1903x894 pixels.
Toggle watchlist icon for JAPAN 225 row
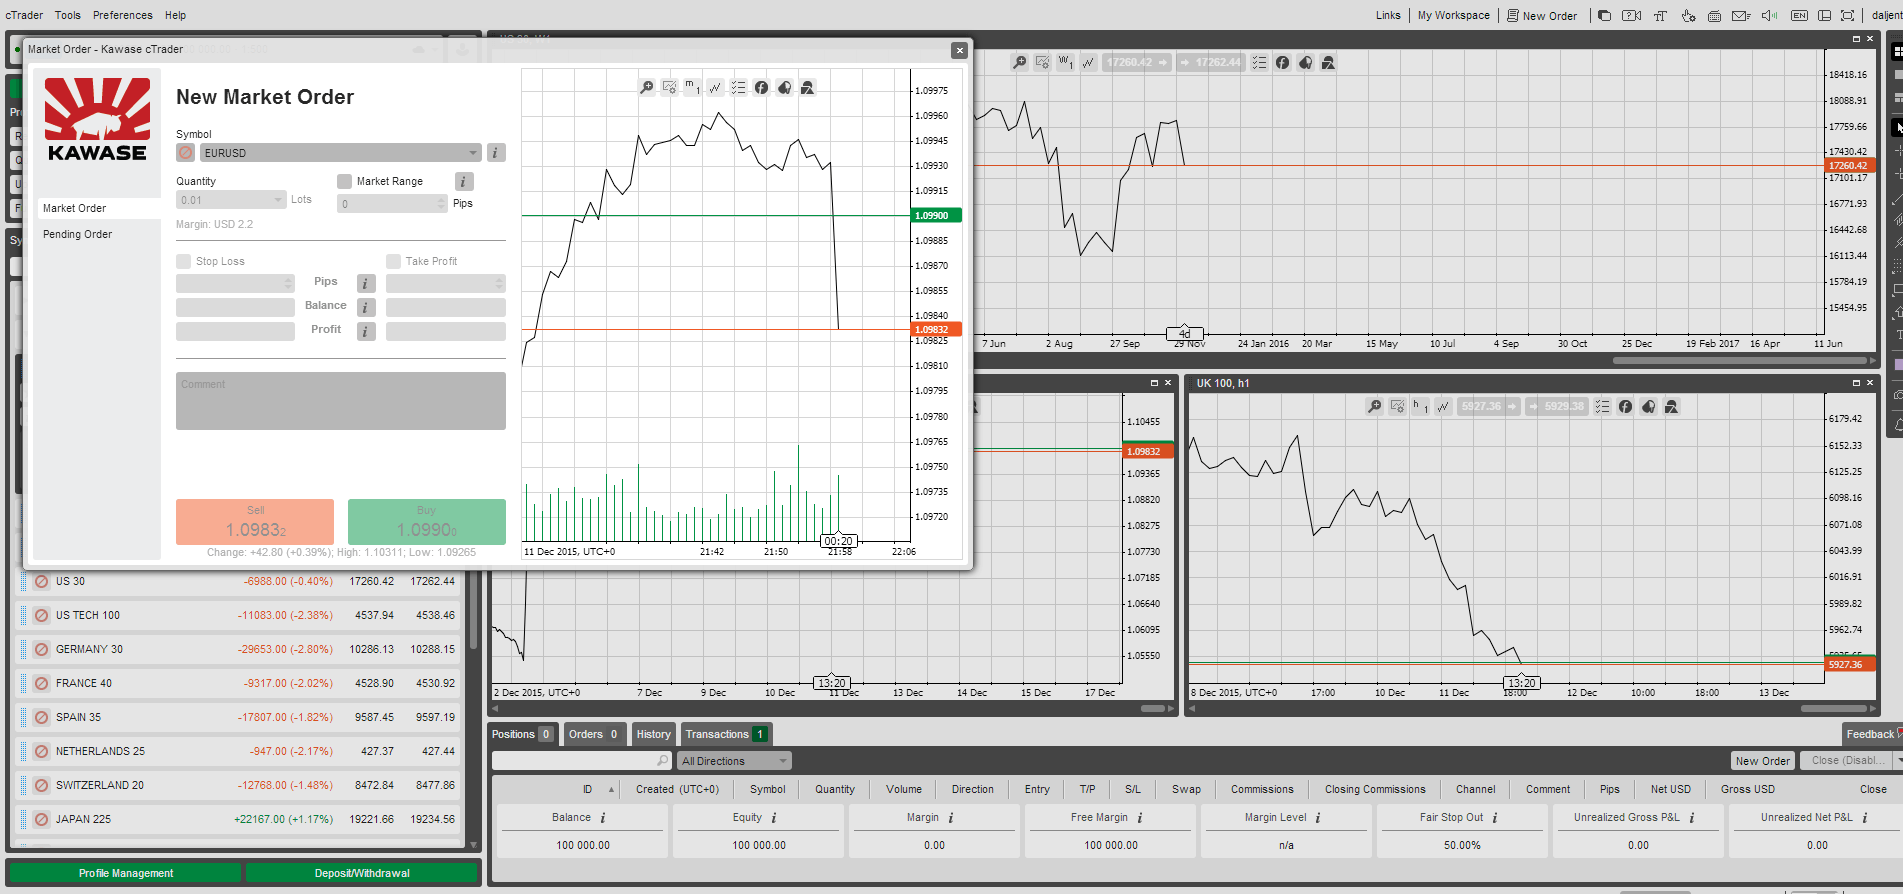[x=41, y=819]
